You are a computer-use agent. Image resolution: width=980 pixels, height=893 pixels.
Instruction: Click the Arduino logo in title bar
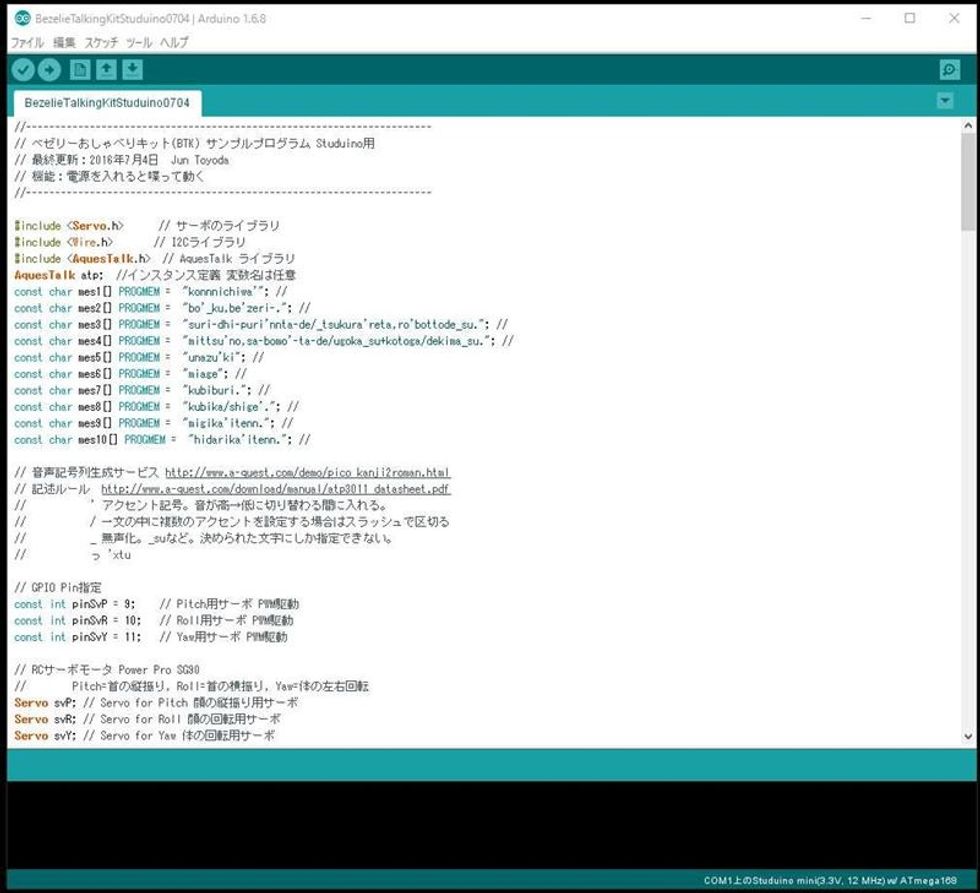tap(20, 18)
